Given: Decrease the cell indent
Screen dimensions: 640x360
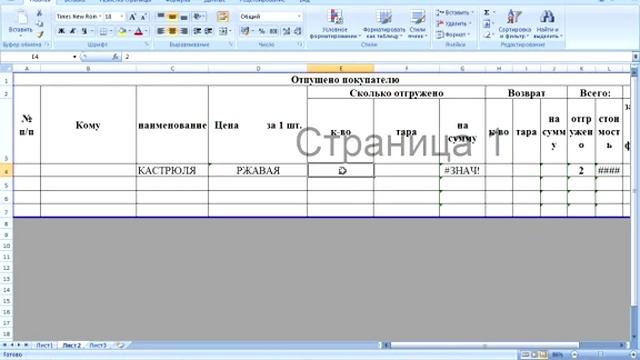Looking at the screenshot, I should [197, 31].
